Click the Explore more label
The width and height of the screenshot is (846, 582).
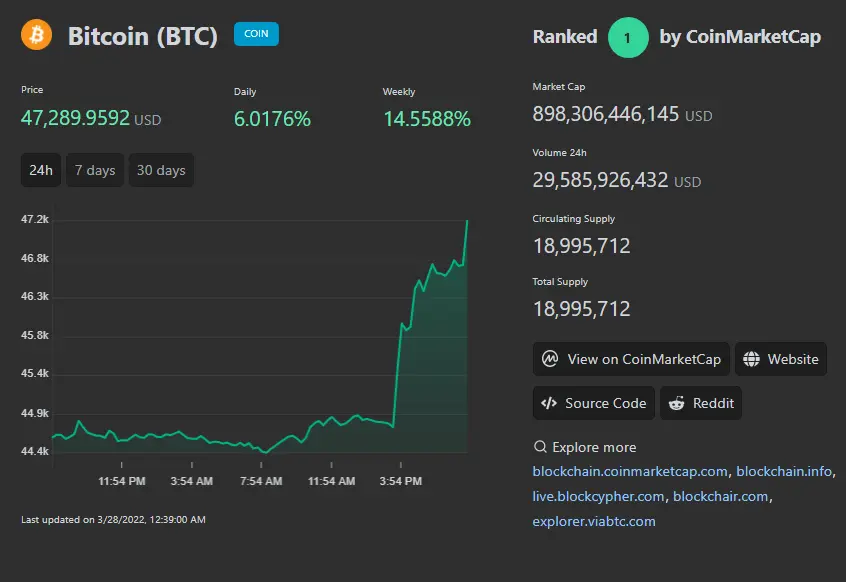tap(594, 447)
